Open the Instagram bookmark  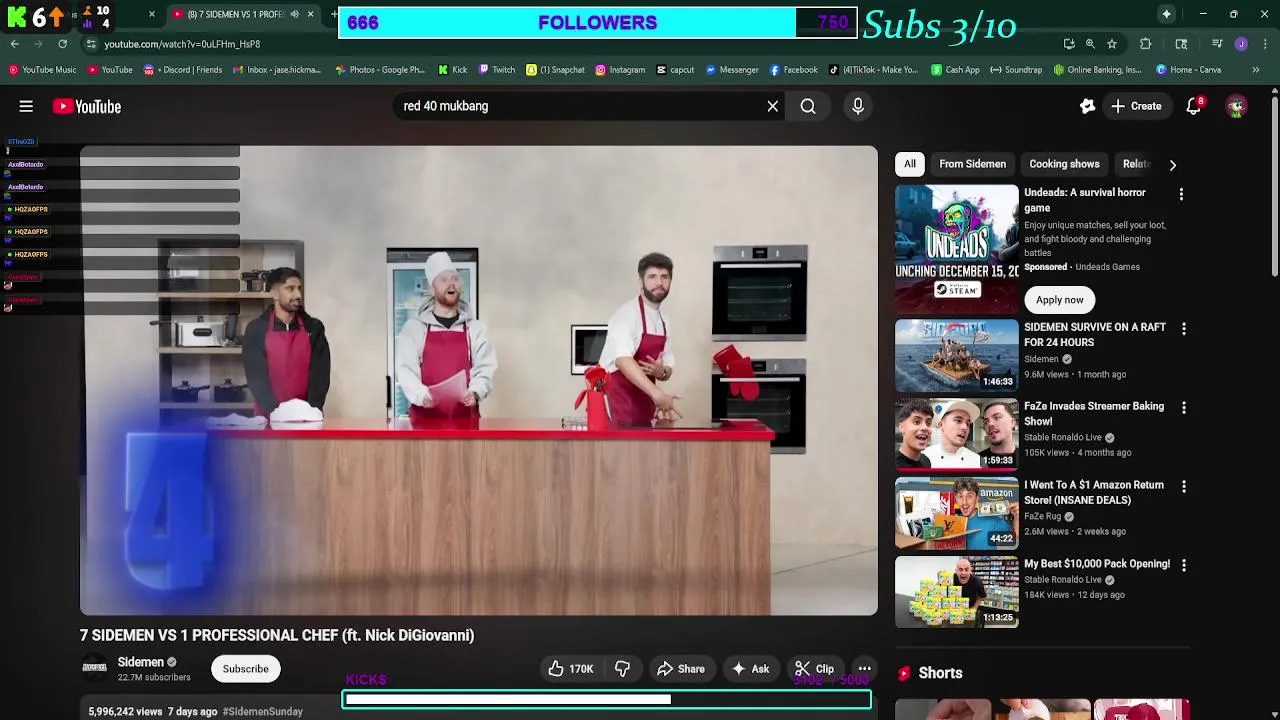click(x=620, y=70)
